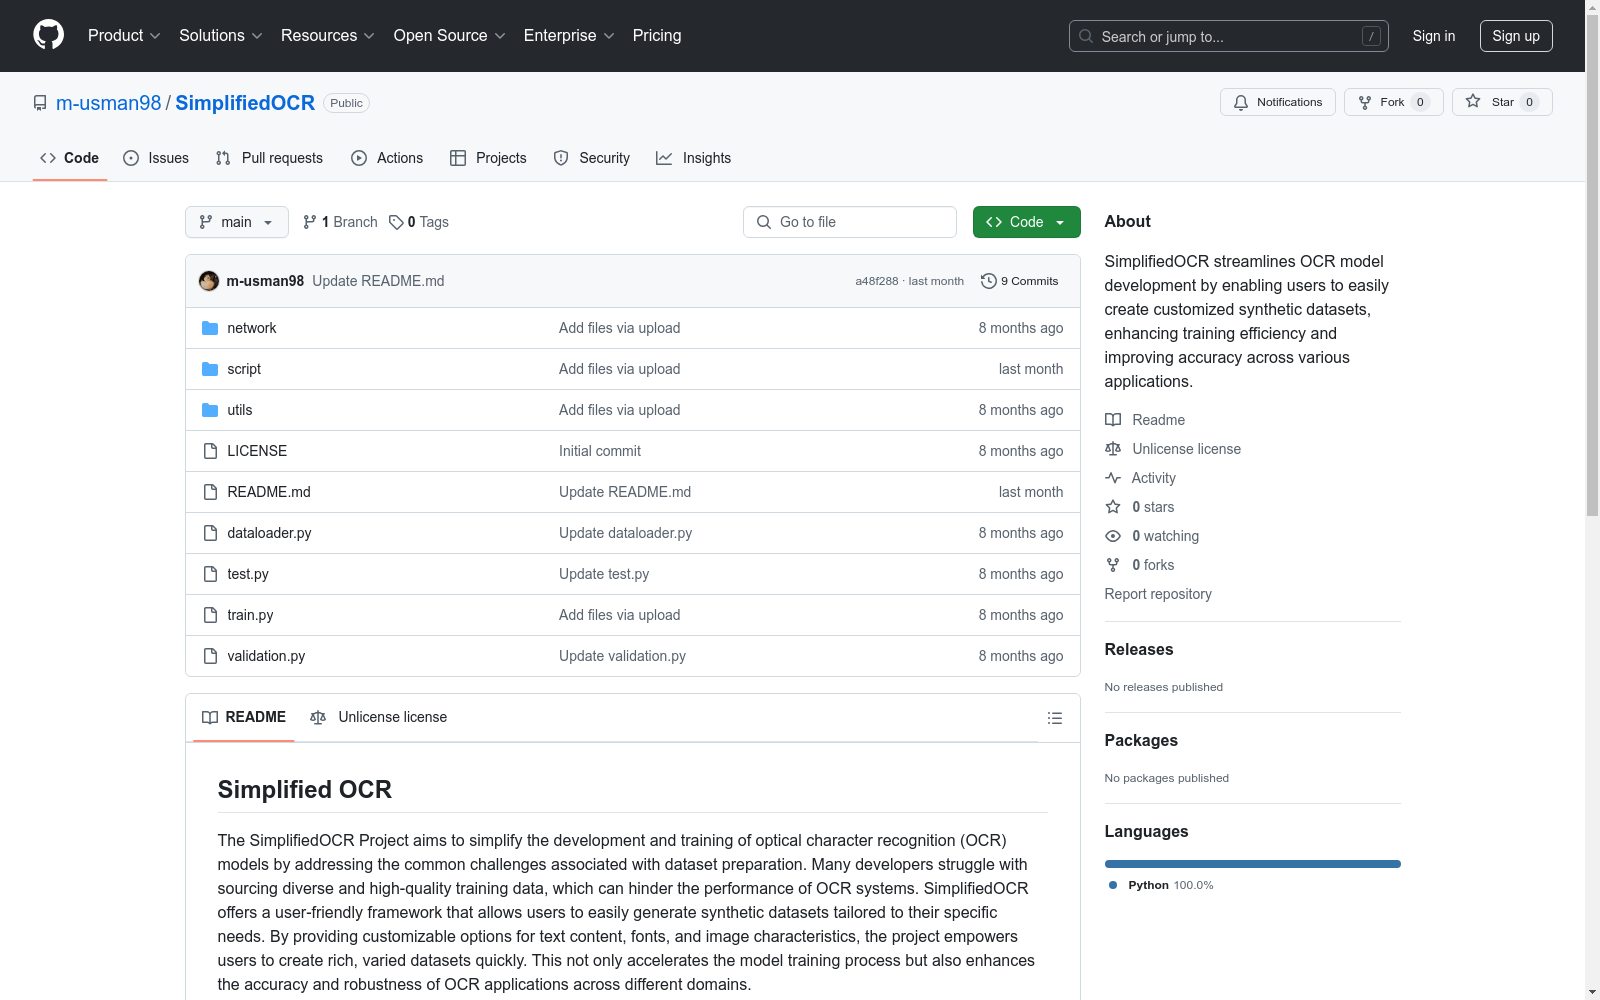Expand the Enterprise menu
The width and height of the screenshot is (1600, 1000).
pyautogui.click(x=569, y=36)
